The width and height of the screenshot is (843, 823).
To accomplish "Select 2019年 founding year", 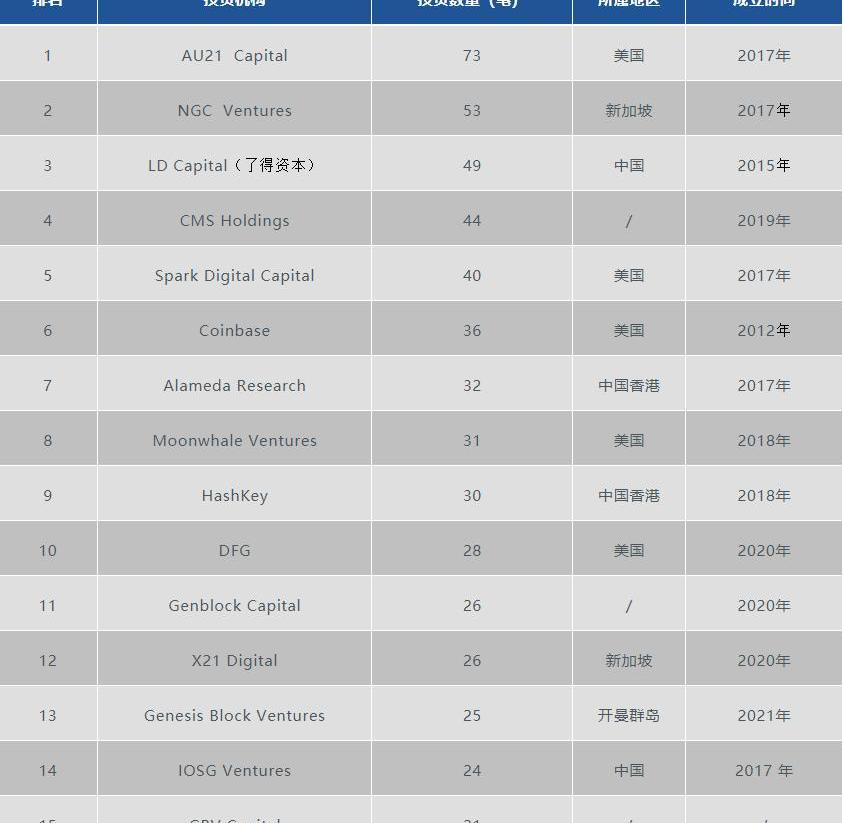I will [x=763, y=220].
